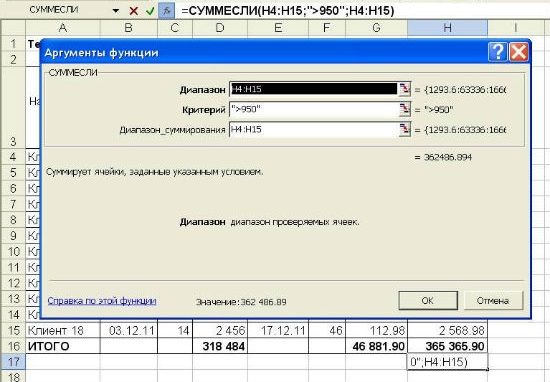
Task: Select row 1 header
Action: point(13,43)
